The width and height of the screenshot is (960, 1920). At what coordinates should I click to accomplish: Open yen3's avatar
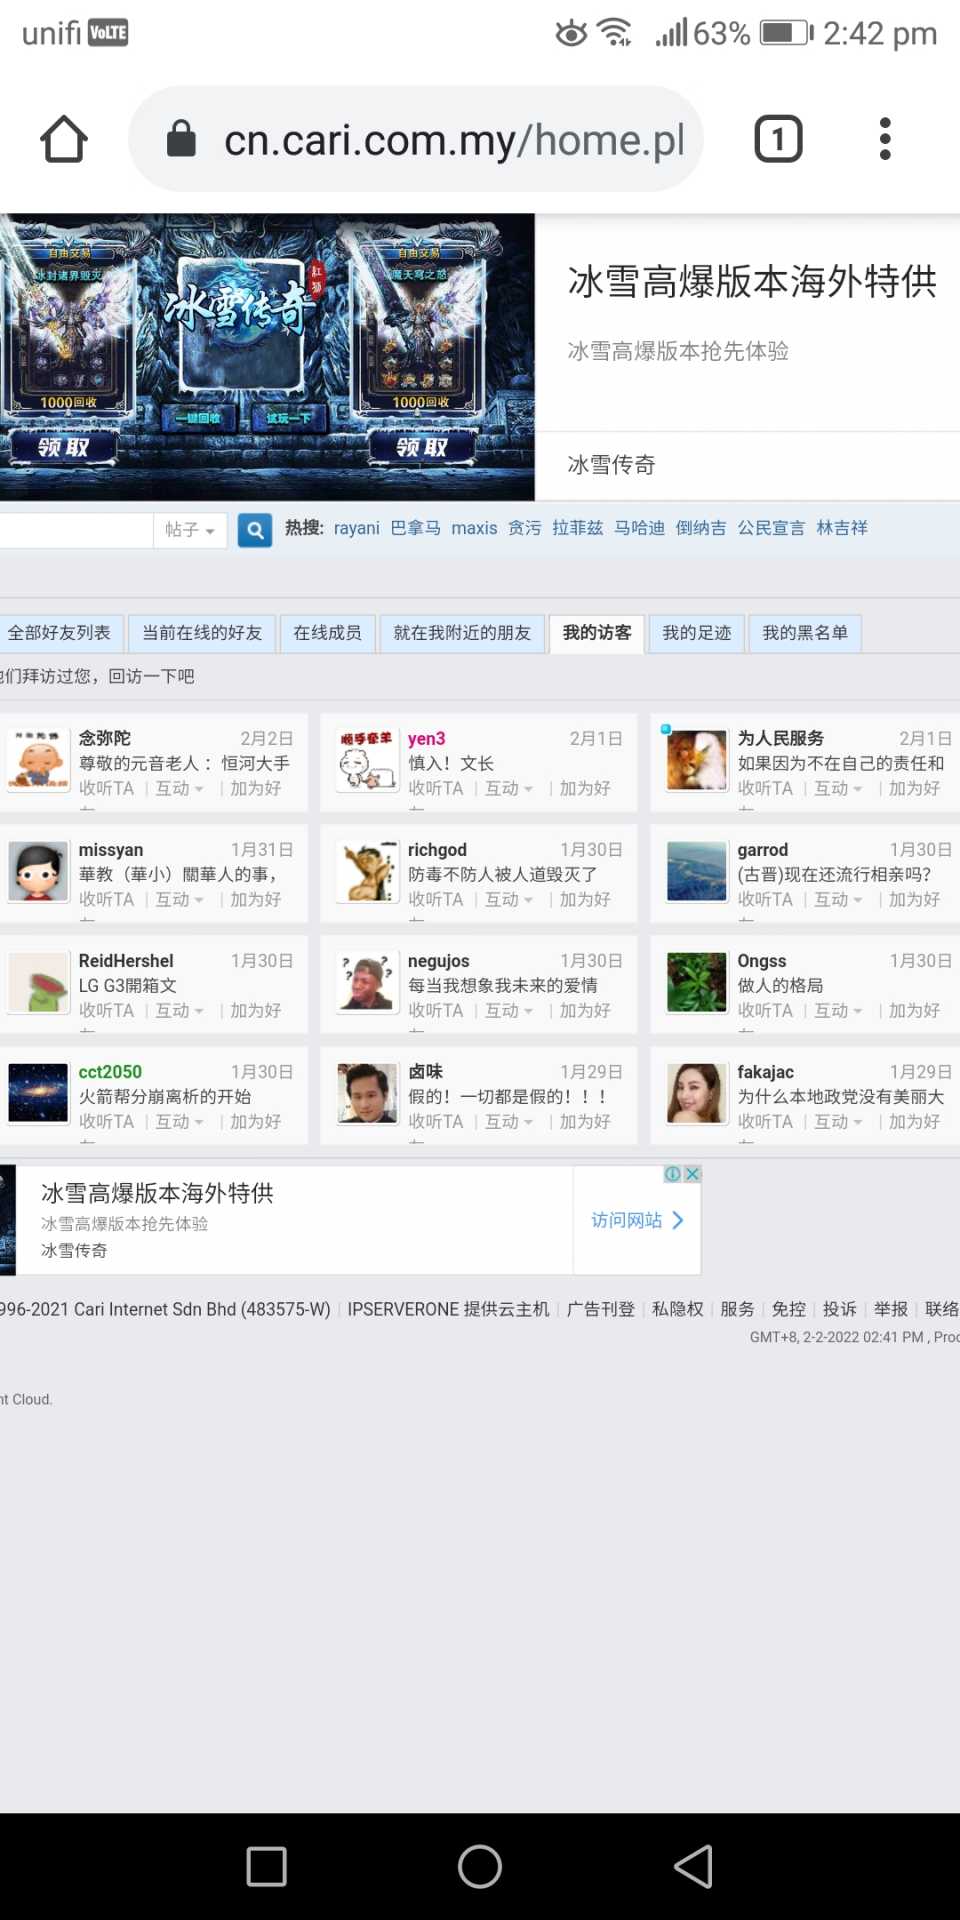(x=367, y=760)
